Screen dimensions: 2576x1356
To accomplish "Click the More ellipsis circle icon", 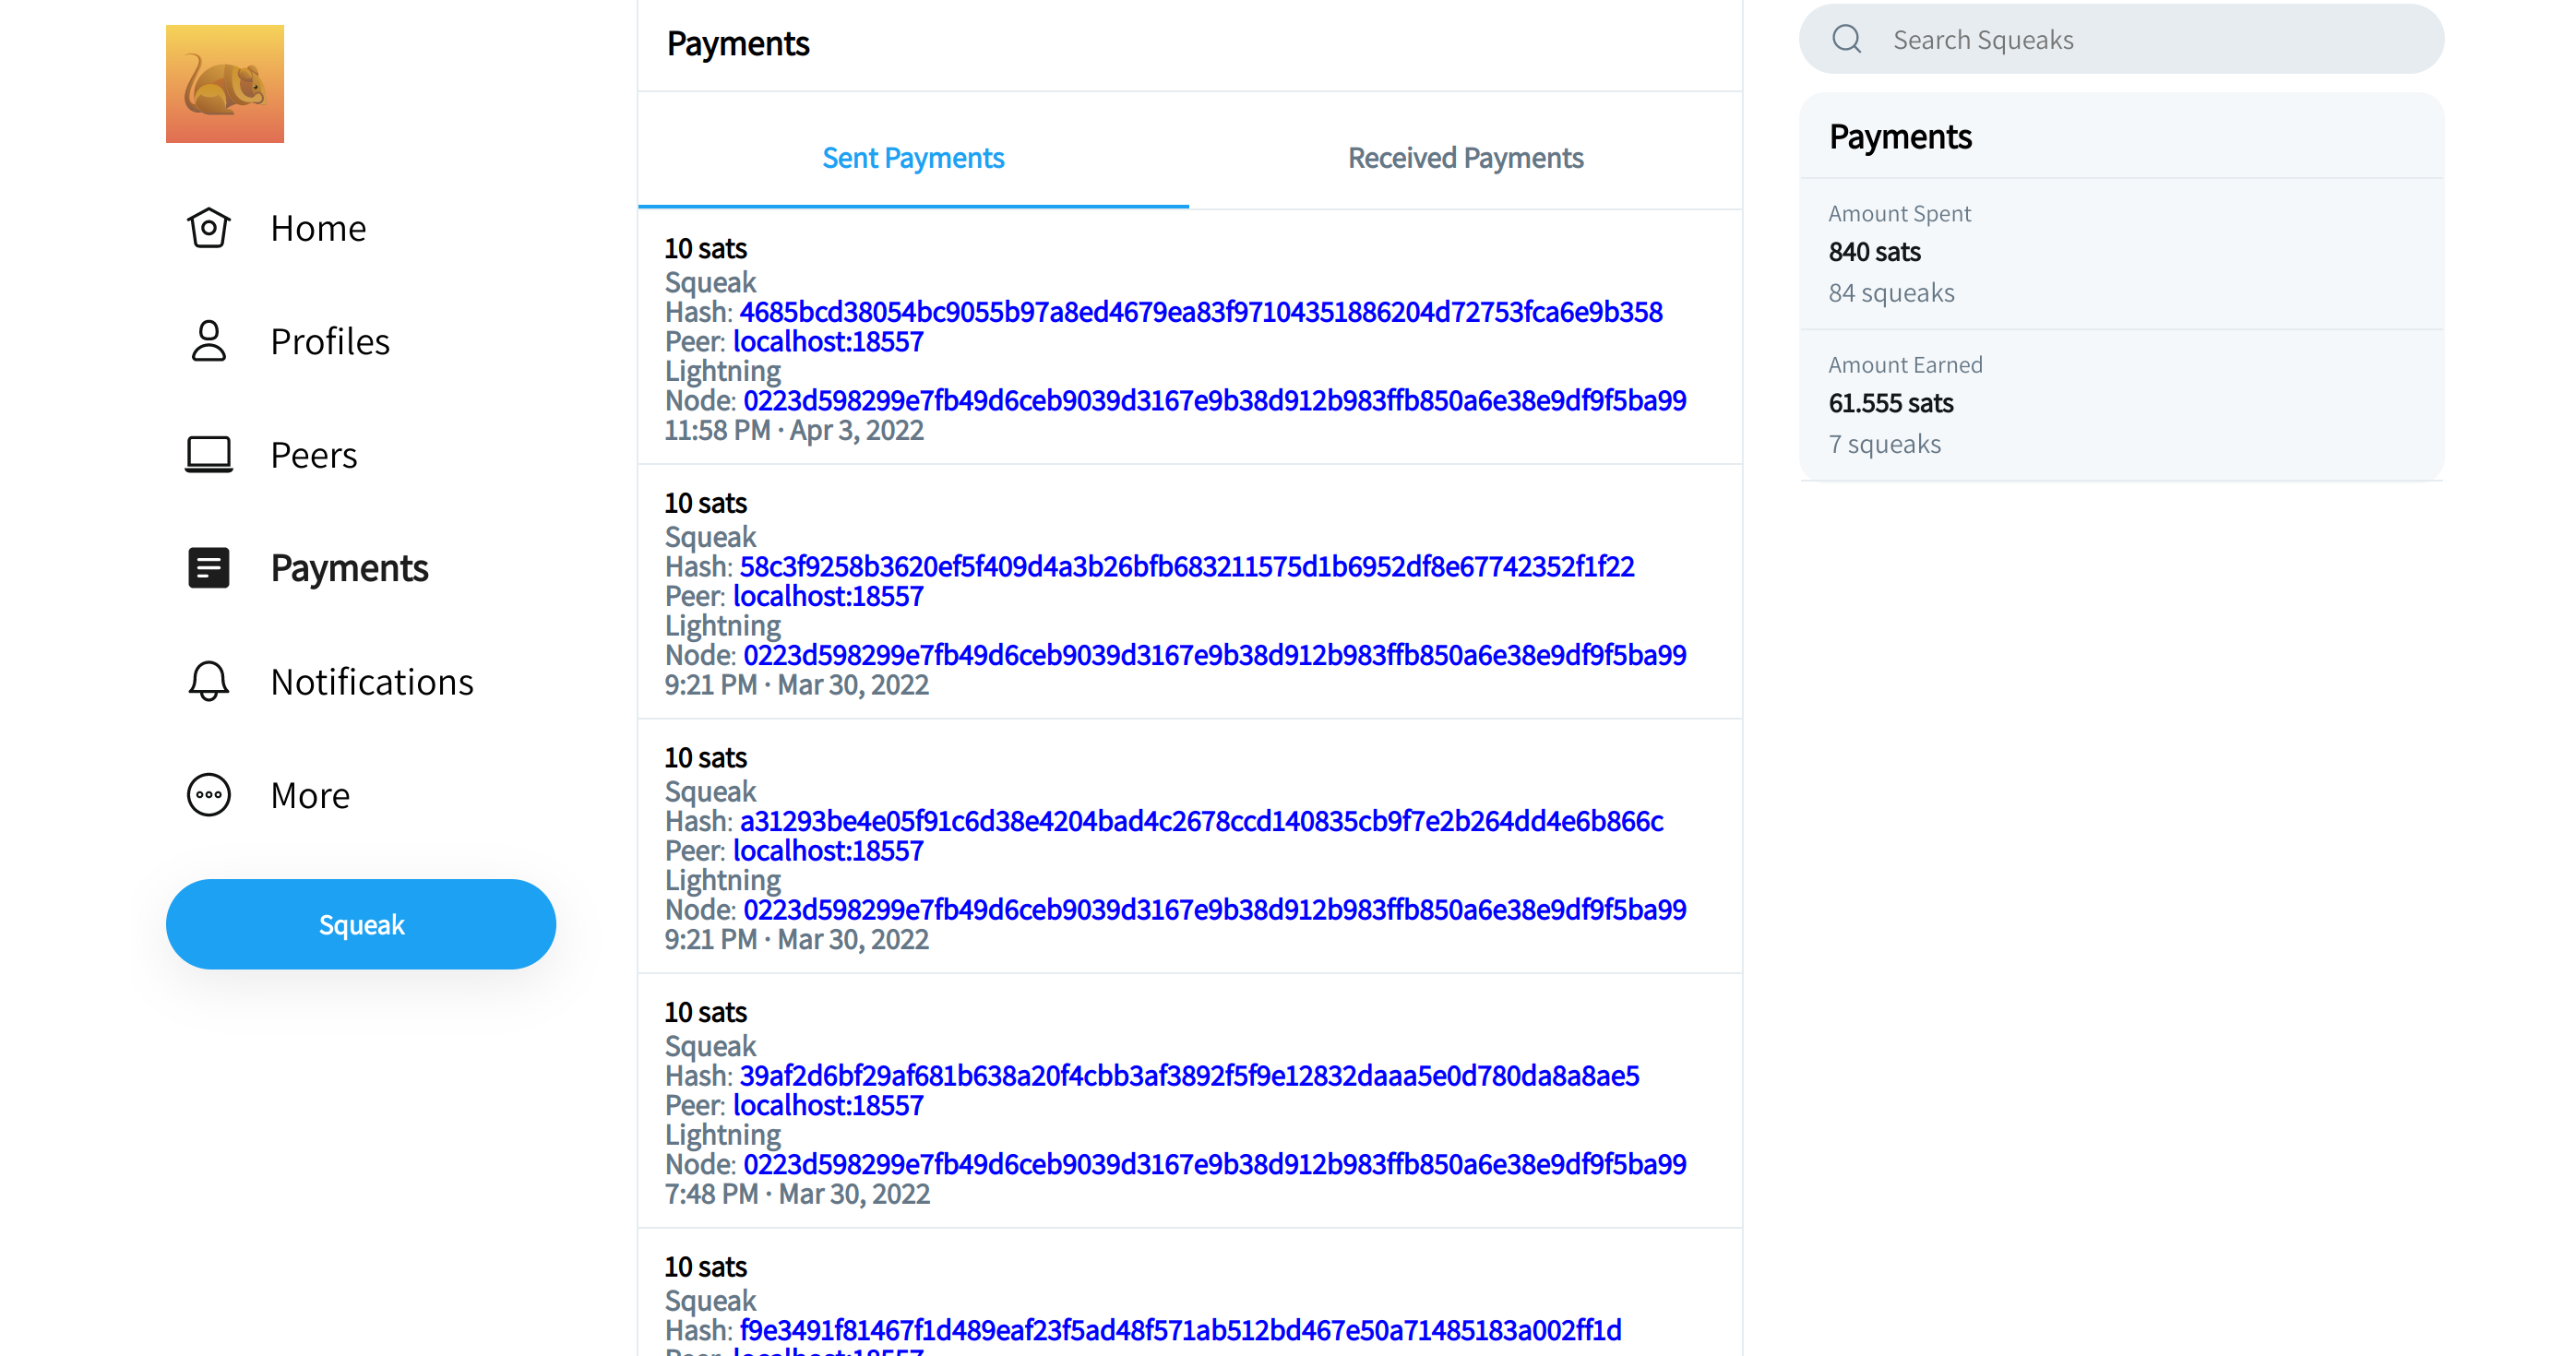I will (209, 795).
